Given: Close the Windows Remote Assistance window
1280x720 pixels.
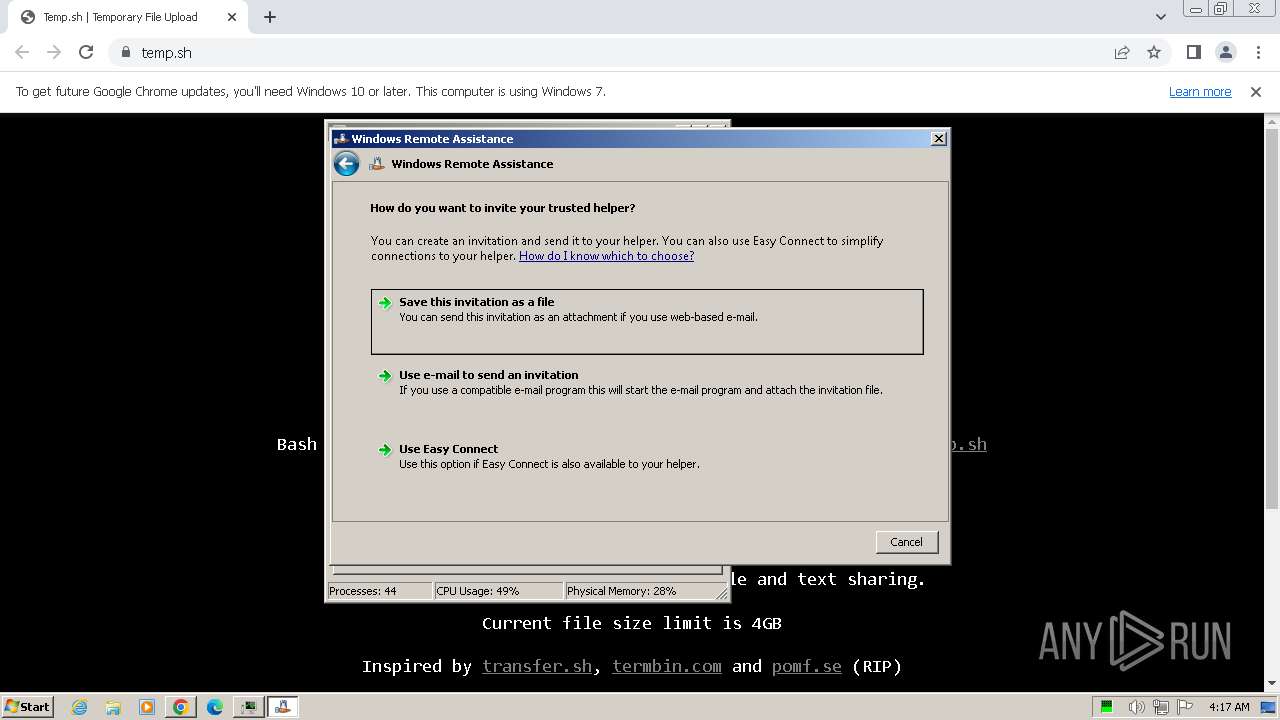Looking at the screenshot, I should click(x=938, y=139).
